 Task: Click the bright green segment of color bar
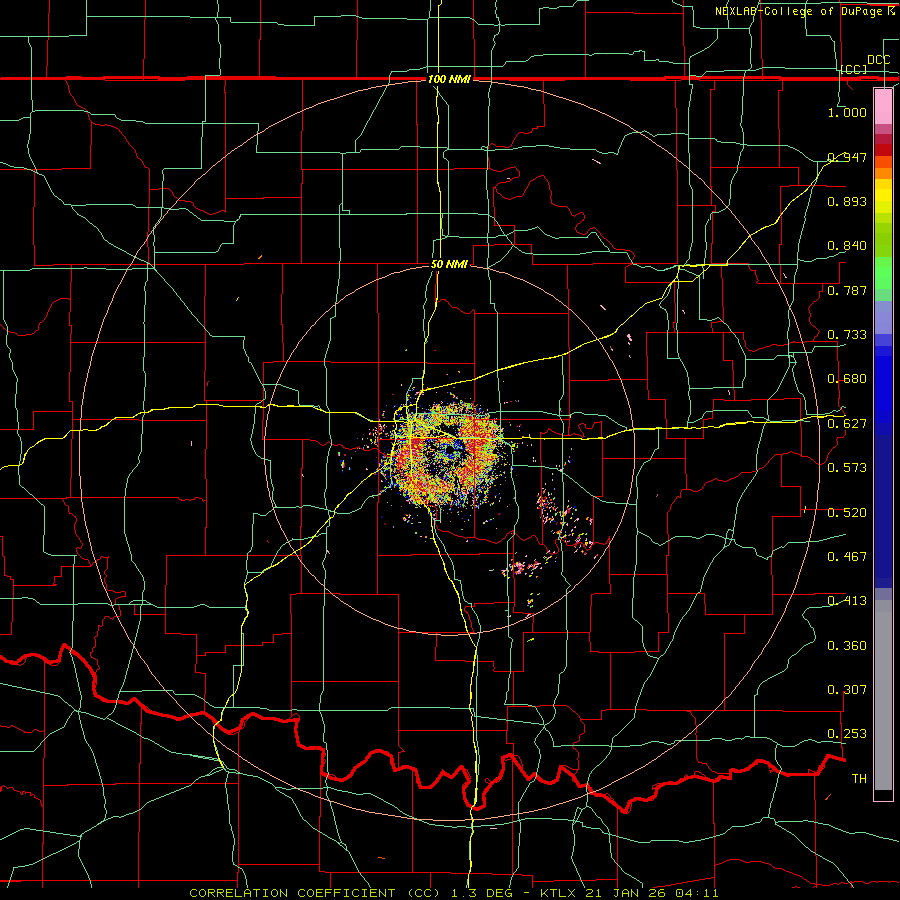[883, 273]
